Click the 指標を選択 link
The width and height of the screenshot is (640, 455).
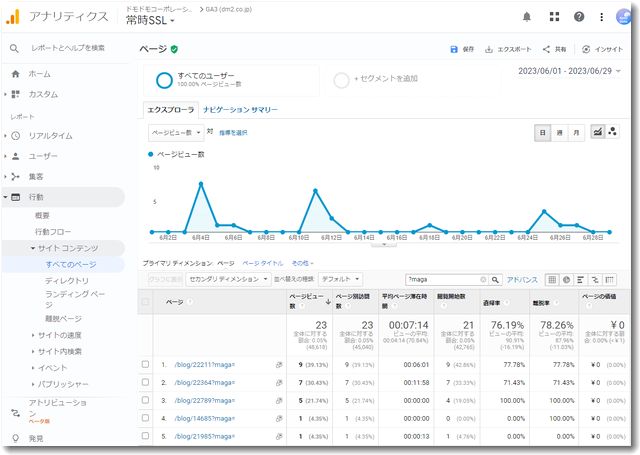[233, 133]
